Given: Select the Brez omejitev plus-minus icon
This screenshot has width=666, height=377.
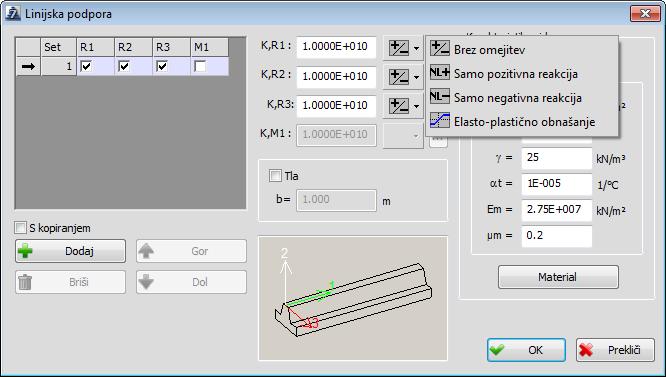Looking at the screenshot, I should (x=440, y=49).
